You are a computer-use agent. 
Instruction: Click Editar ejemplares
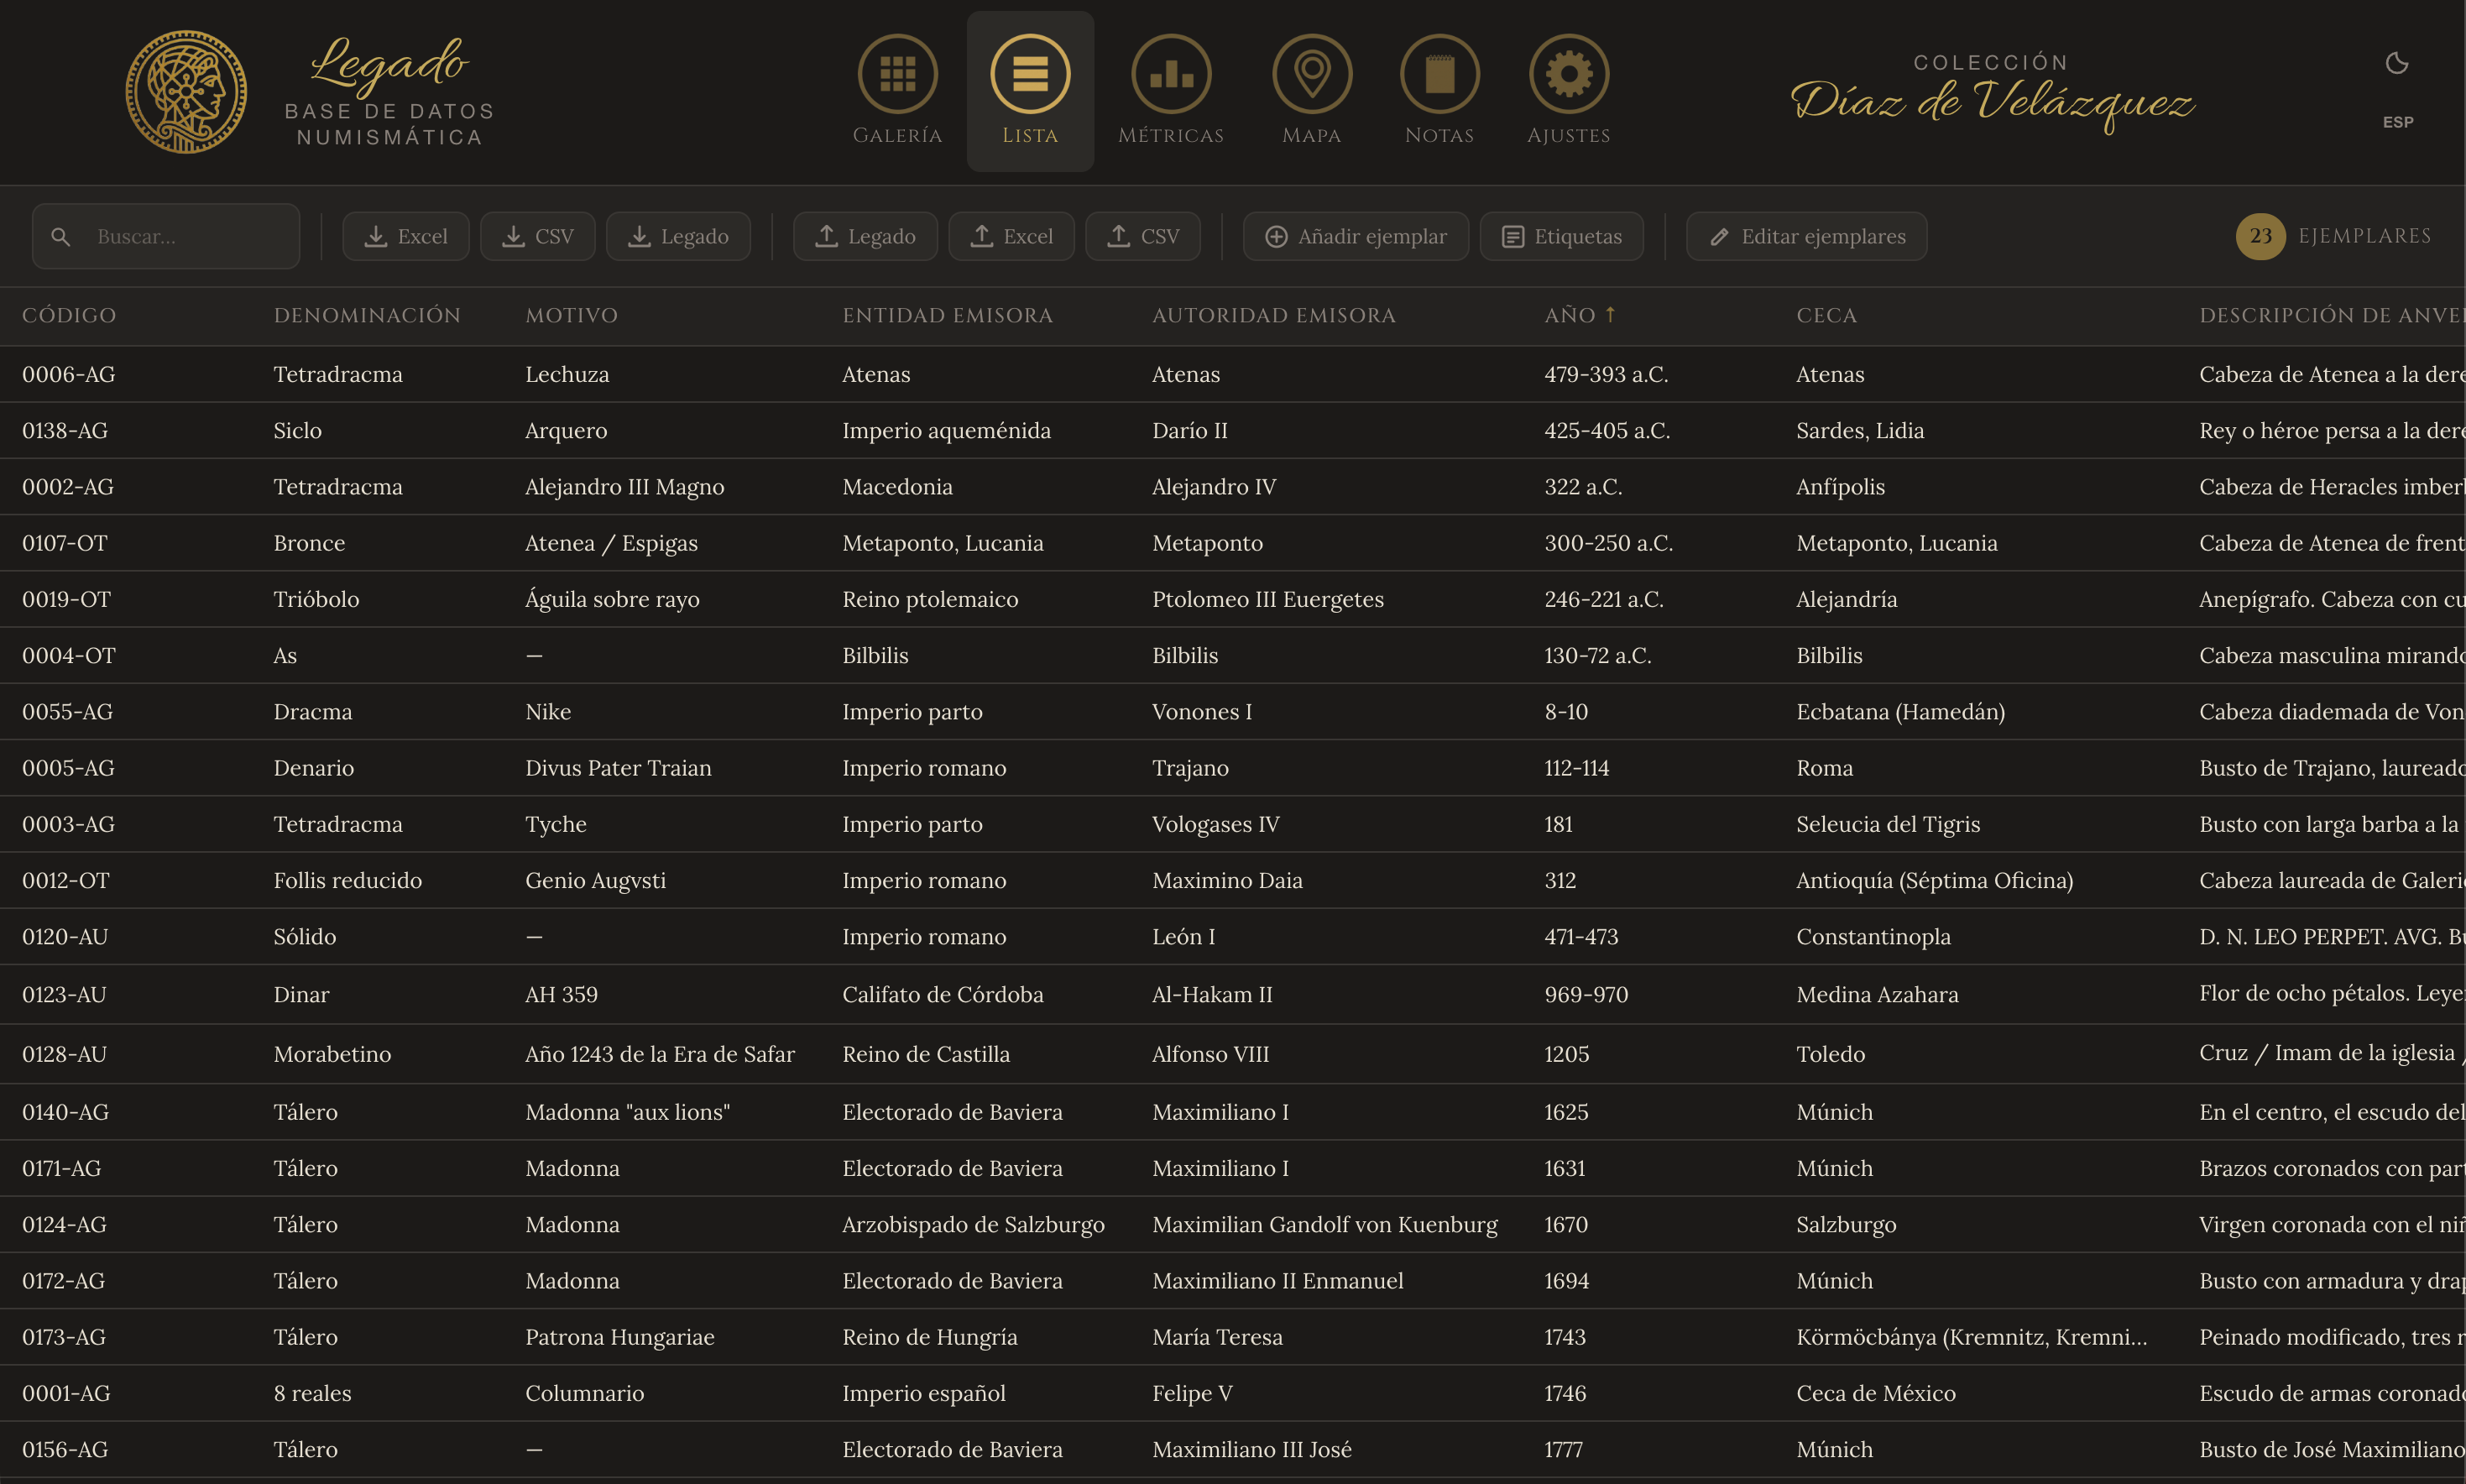point(1806,236)
